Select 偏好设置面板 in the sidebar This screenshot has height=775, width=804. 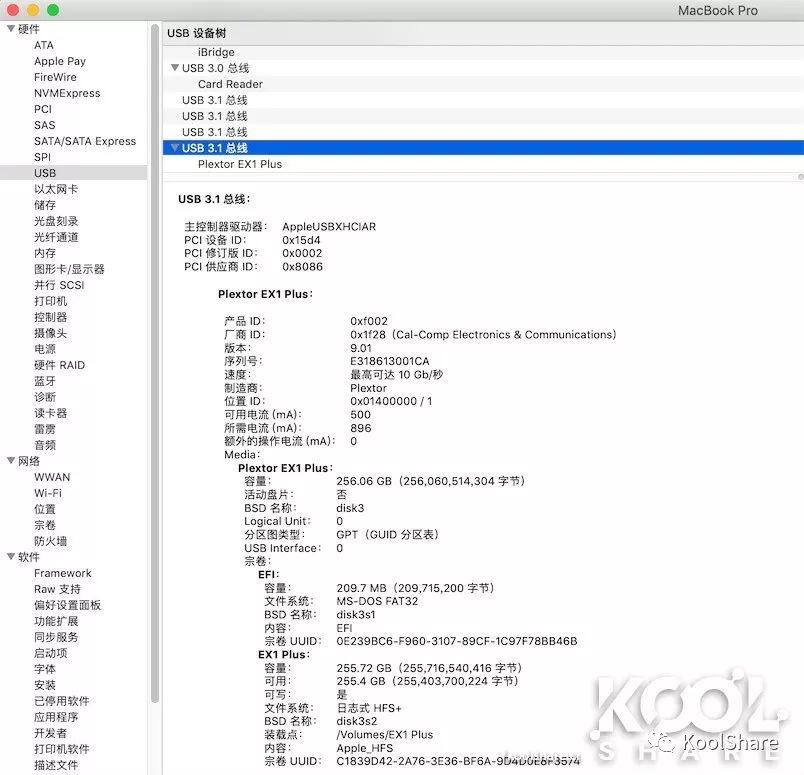(67, 605)
